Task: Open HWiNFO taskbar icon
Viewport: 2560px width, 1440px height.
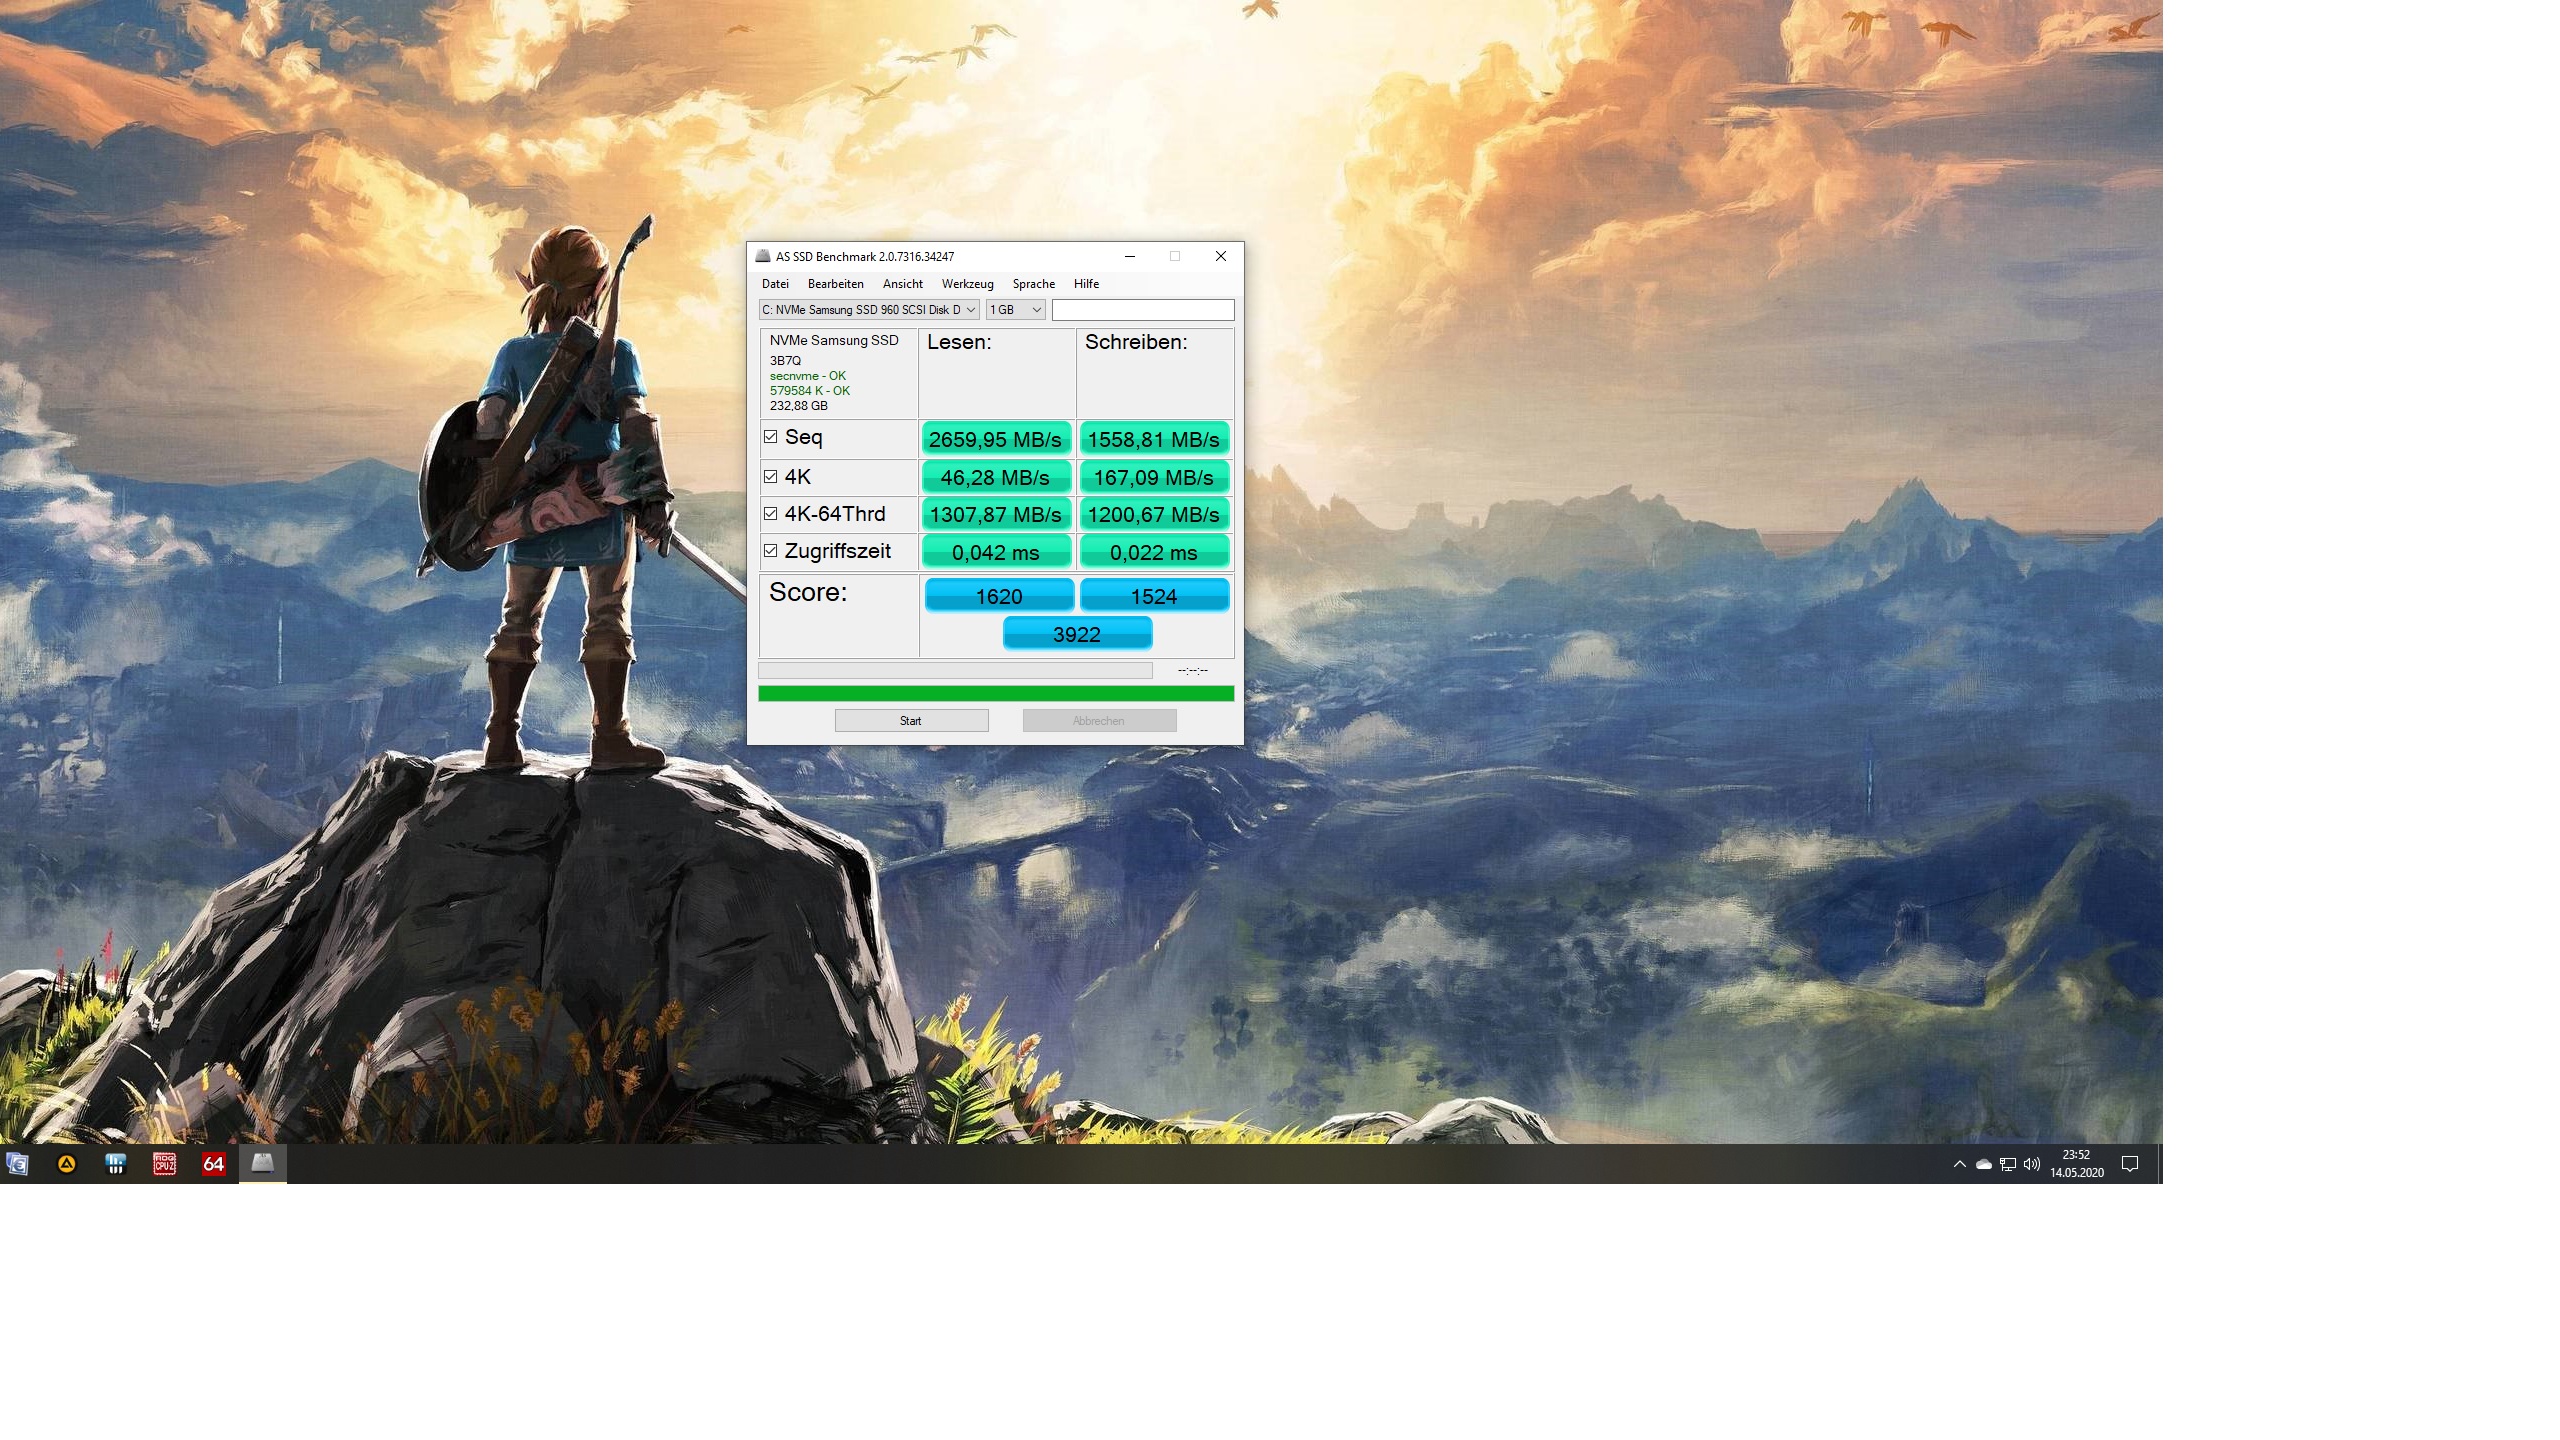Action: click(116, 1164)
